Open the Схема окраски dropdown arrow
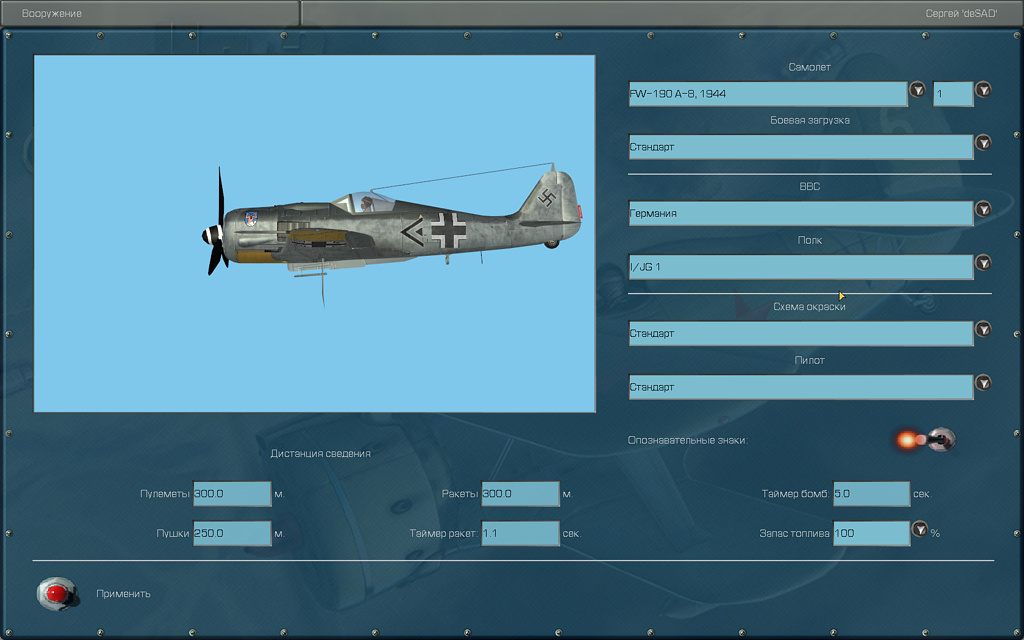This screenshot has width=1024, height=640. pos(983,330)
